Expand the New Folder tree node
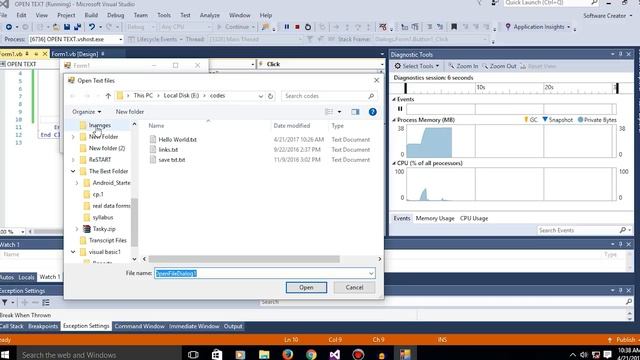This screenshot has height=360, width=640. (x=73, y=137)
